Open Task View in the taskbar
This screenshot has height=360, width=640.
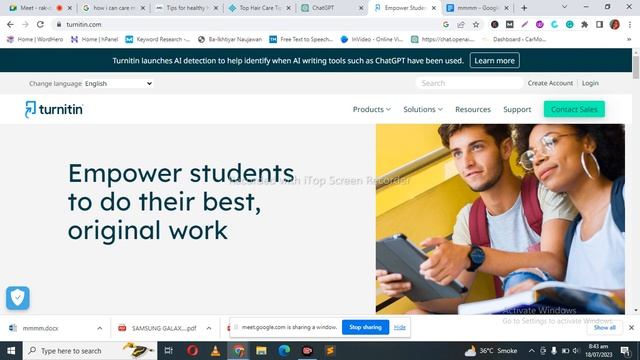168,351
